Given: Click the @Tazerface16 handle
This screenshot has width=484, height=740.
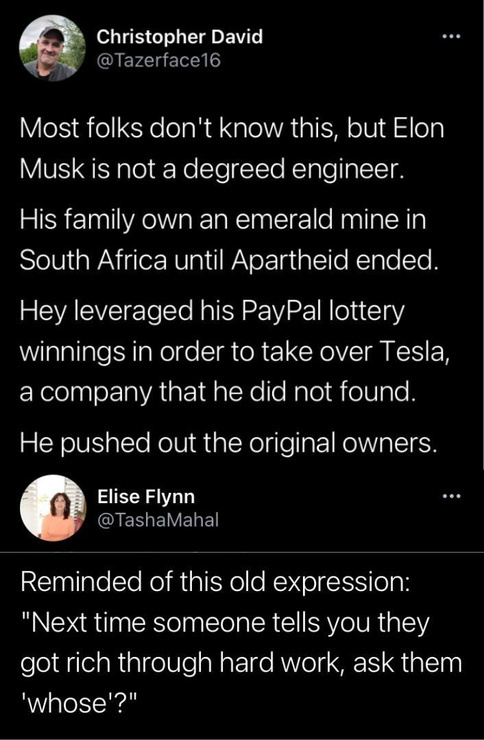Looking at the screenshot, I should [159, 60].
